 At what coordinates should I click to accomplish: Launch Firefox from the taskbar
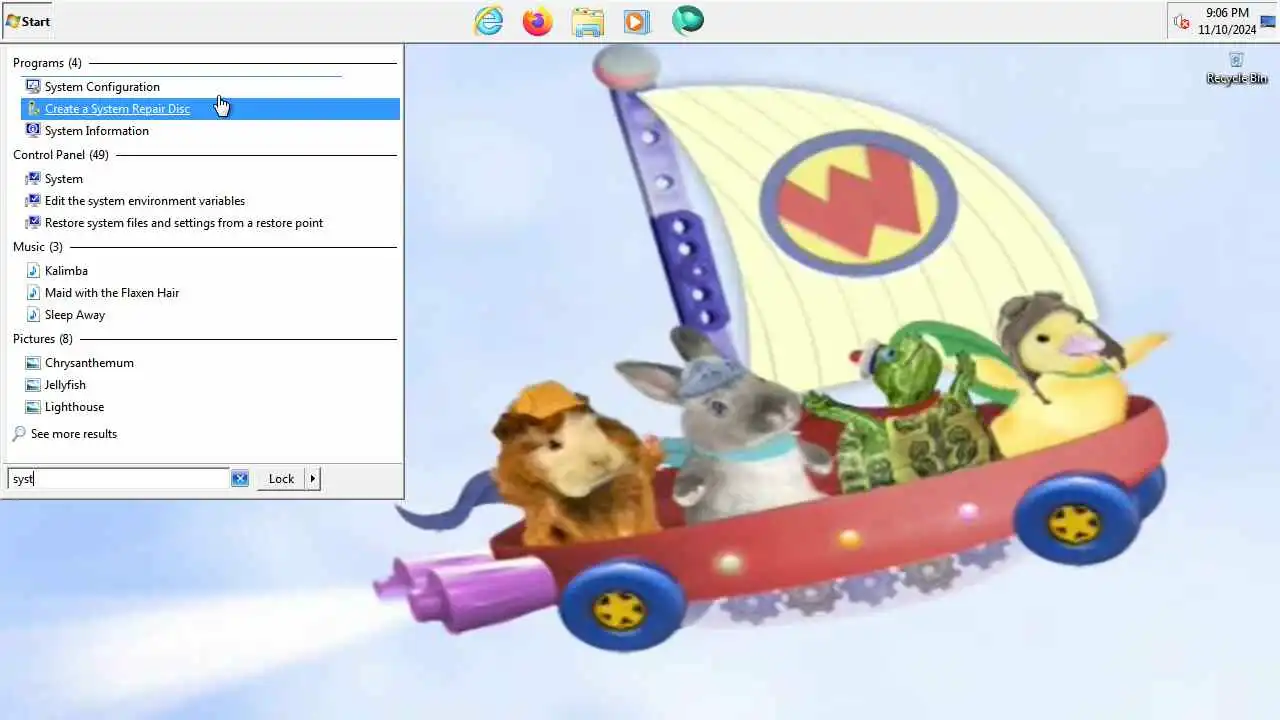538,21
